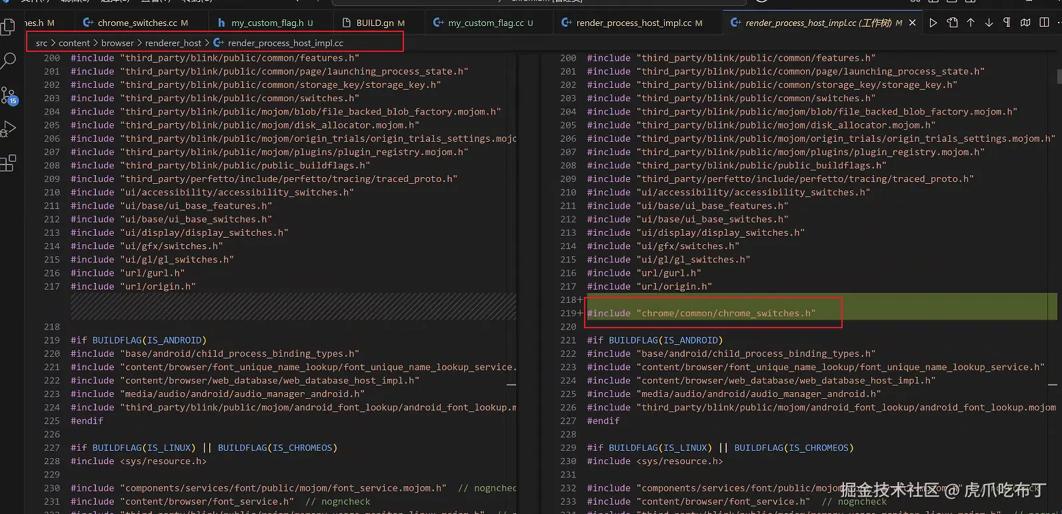Click left pane <sys/resource.h> include line 228

pos(138,461)
